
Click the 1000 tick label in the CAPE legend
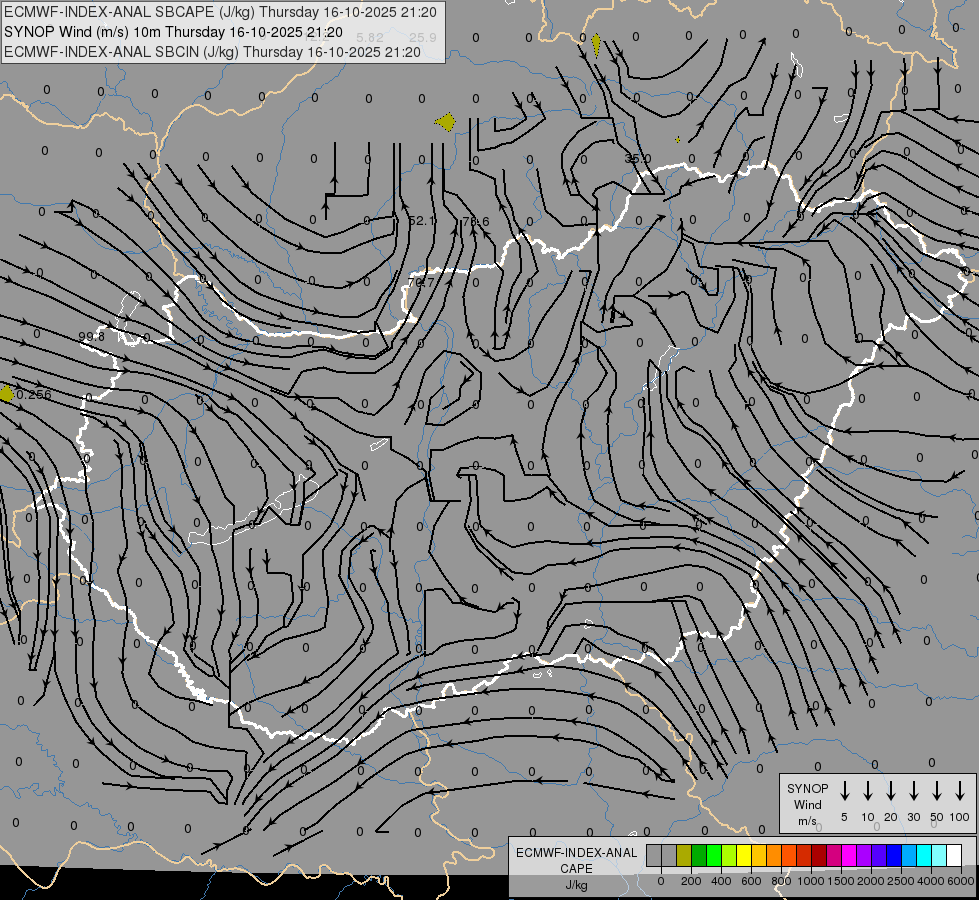tap(810, 881)
